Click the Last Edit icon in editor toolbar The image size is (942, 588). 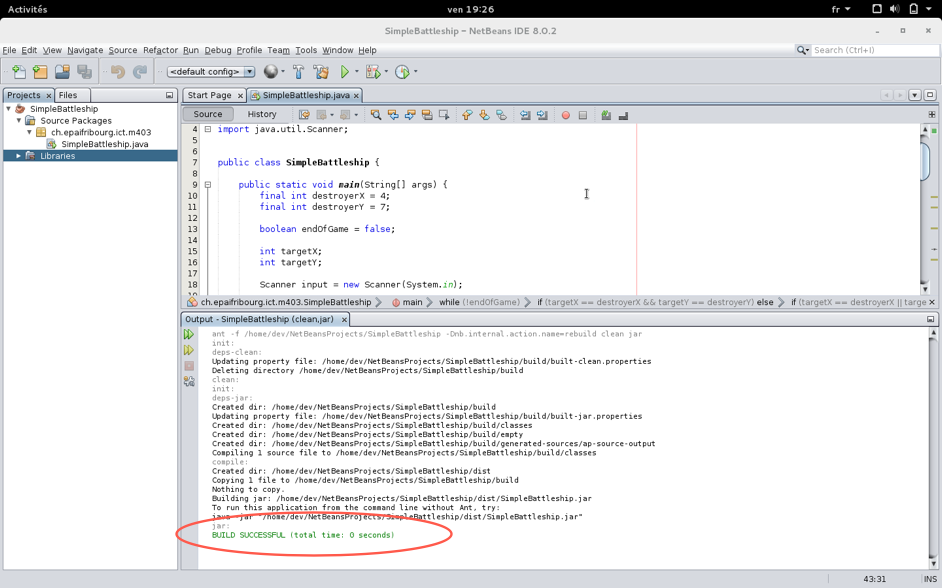tap(305, 115)
